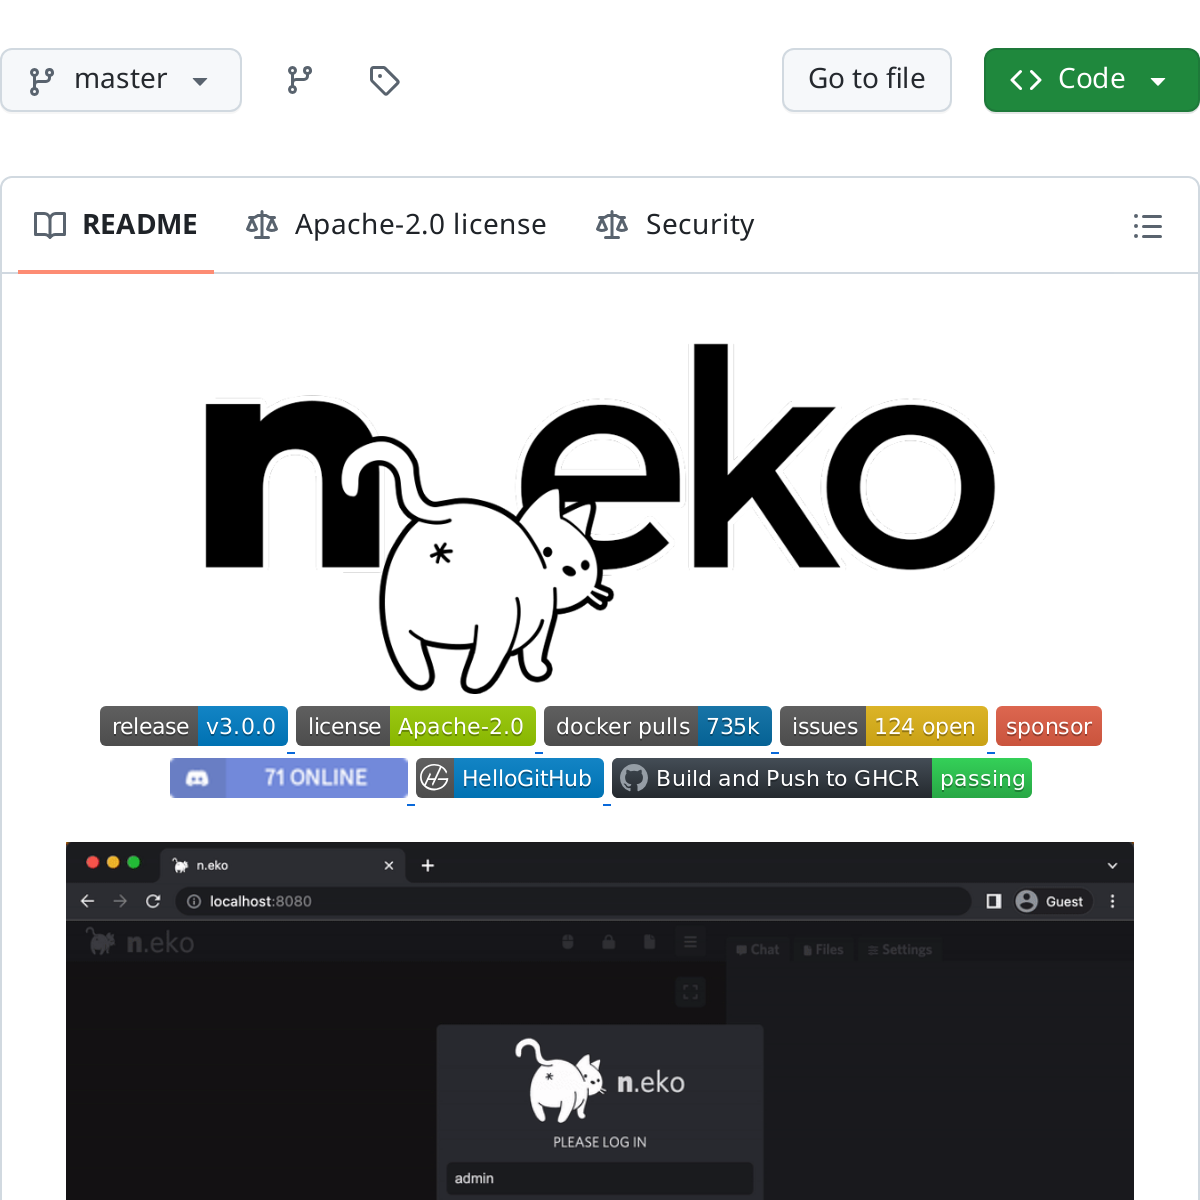This screenshot has height=1200, width=1200.
Task: Click the dimmed hamburger menu icon
Action: coord(690,942)
